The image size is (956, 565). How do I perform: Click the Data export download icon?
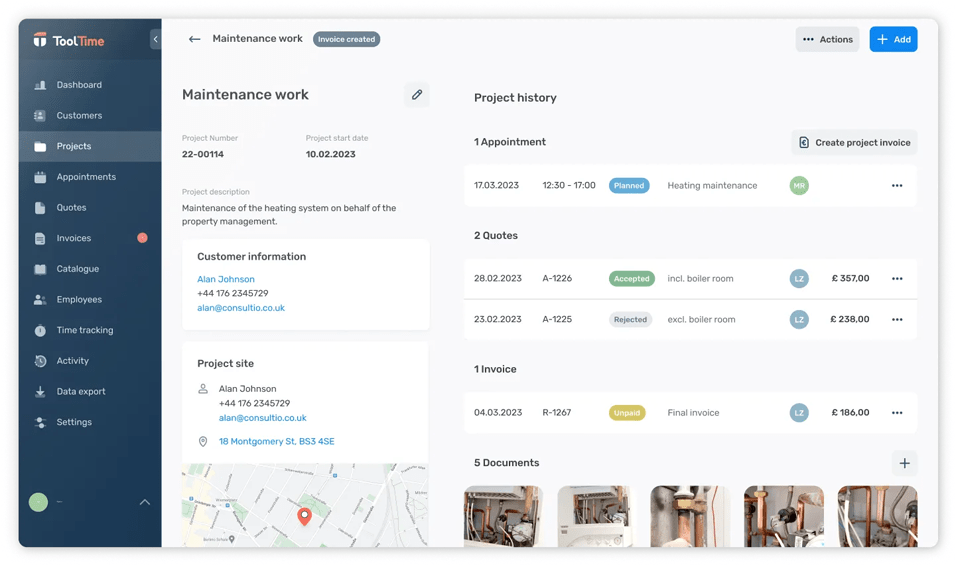click(x=40, y=391)
